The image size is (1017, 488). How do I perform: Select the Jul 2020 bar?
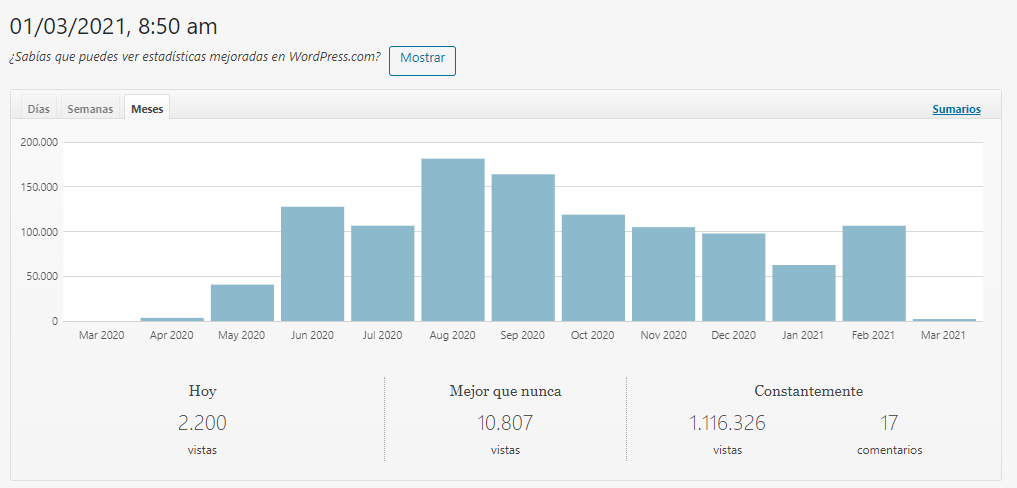click(x=382, y=273)
